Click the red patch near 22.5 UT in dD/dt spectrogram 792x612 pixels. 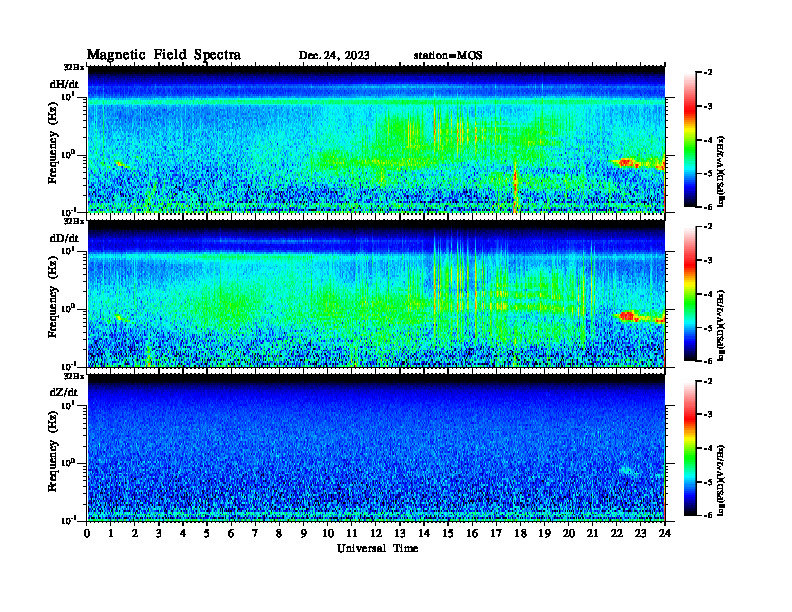coord(627,316)
